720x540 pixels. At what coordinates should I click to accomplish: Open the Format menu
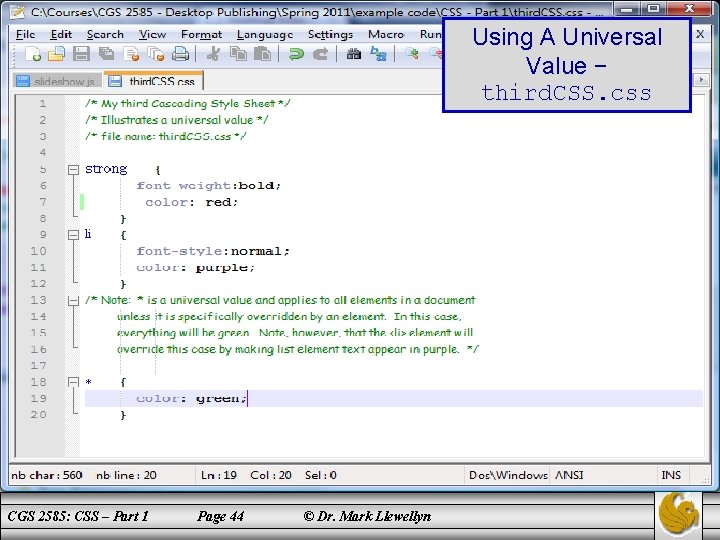201,34
